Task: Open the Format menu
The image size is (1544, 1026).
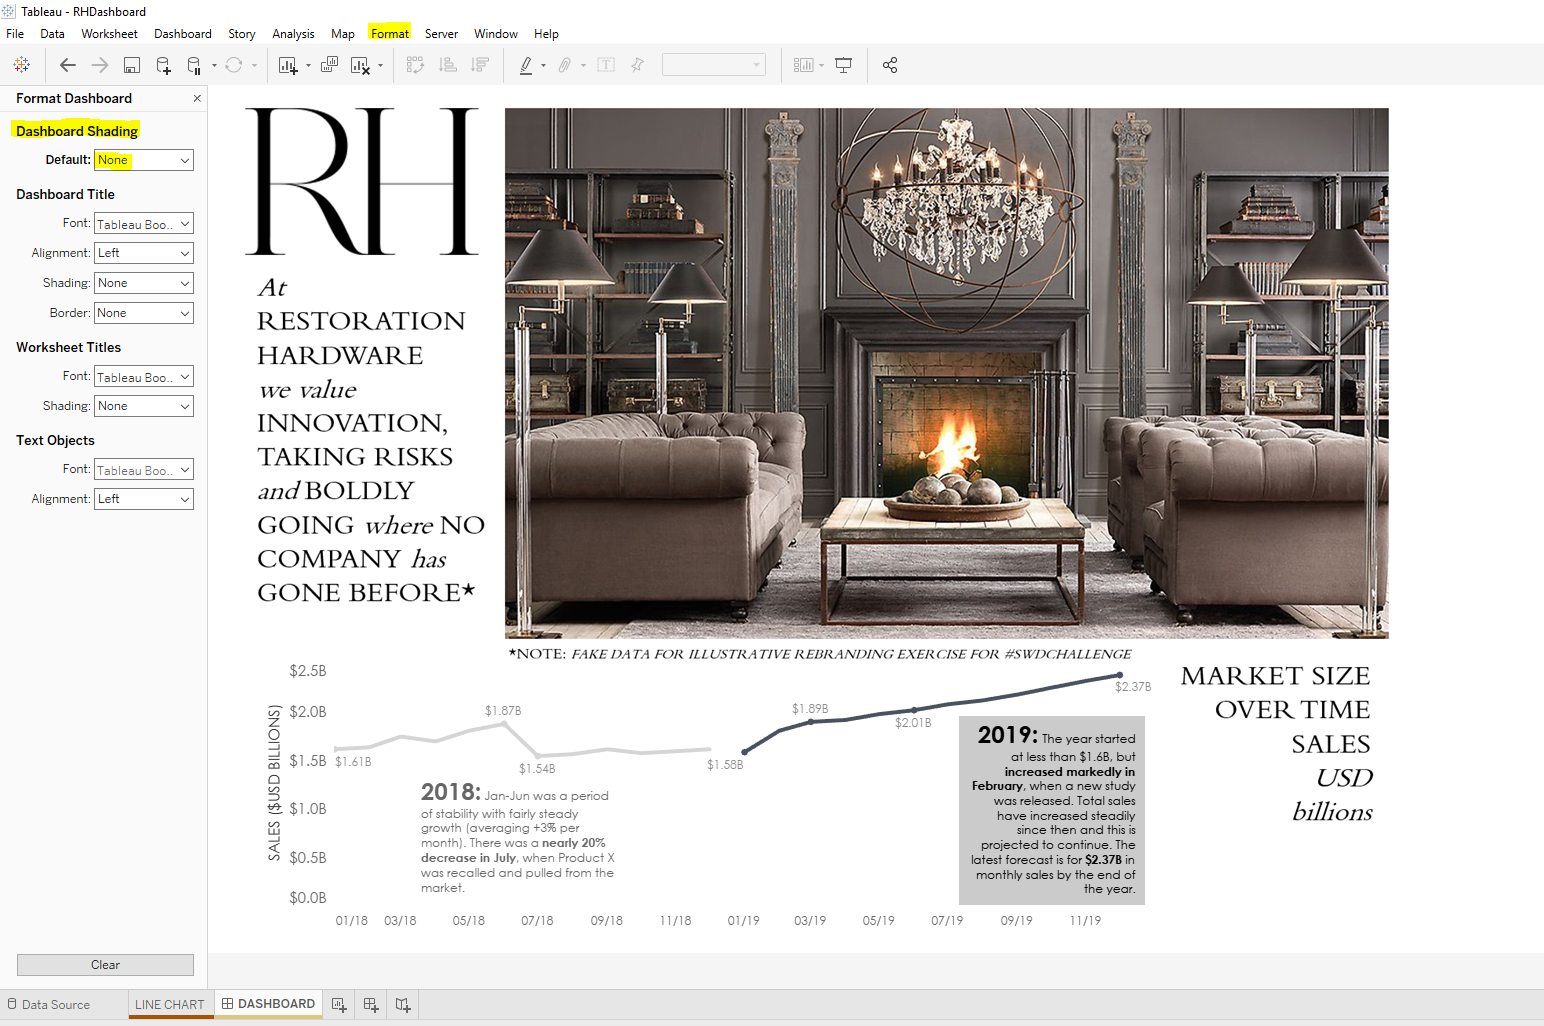Action: click(x=390, y=34)
